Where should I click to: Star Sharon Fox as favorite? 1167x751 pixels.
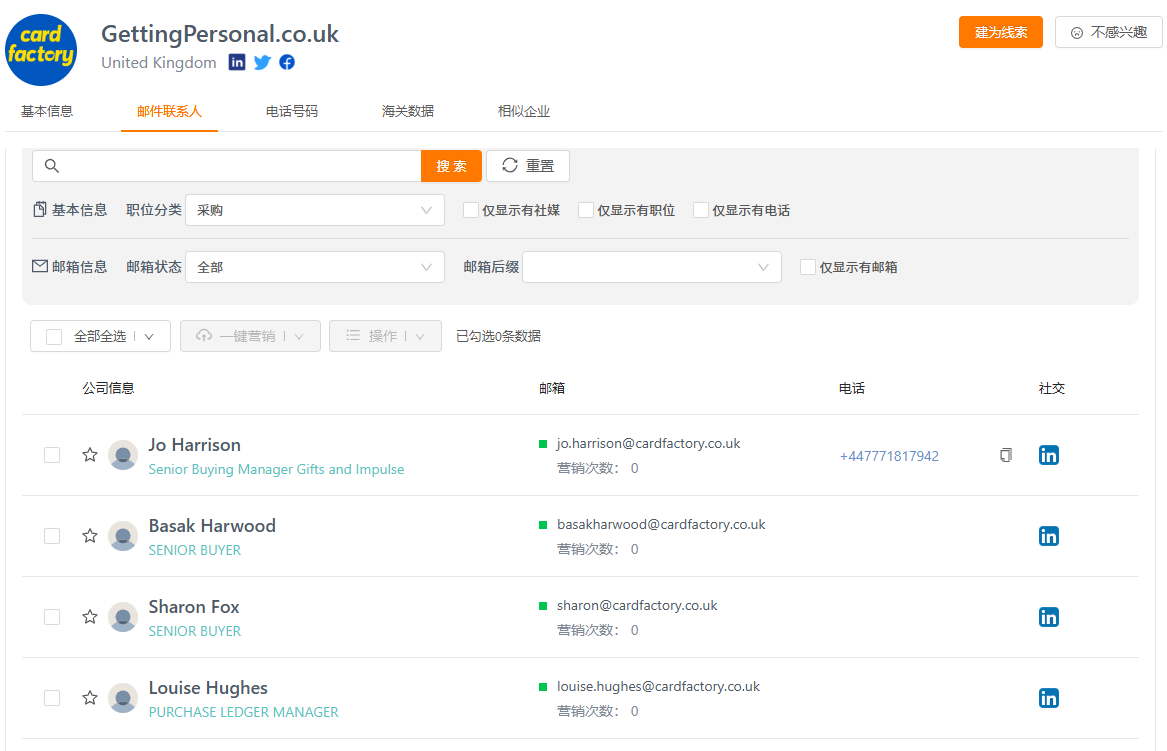(x=90, y=617)
